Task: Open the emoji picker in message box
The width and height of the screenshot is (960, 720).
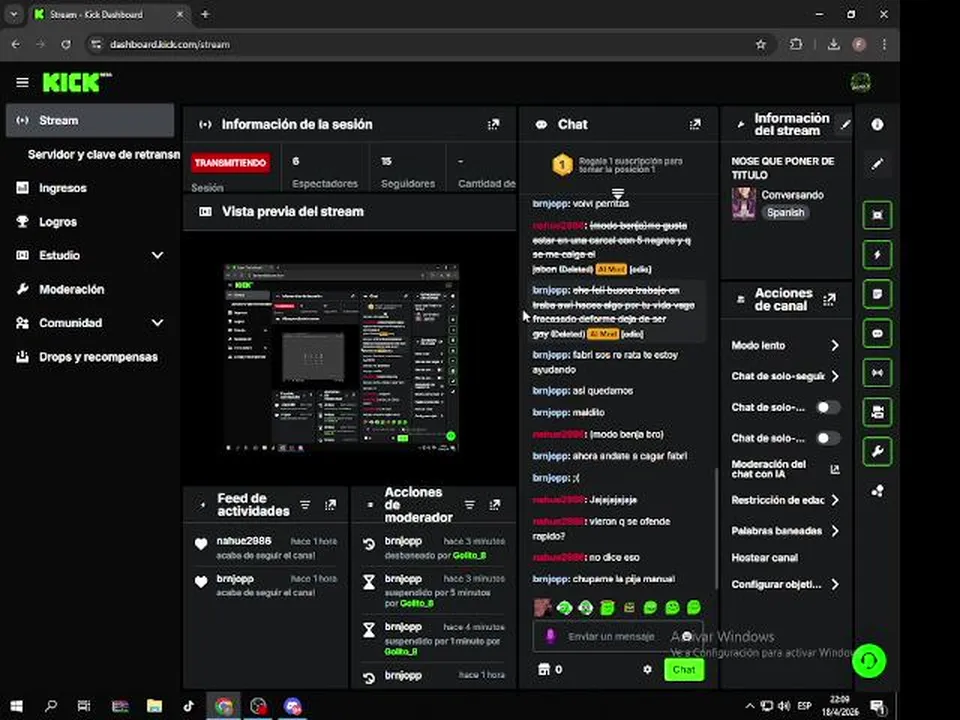Action: pyautogui.click(x=687, y=637)
